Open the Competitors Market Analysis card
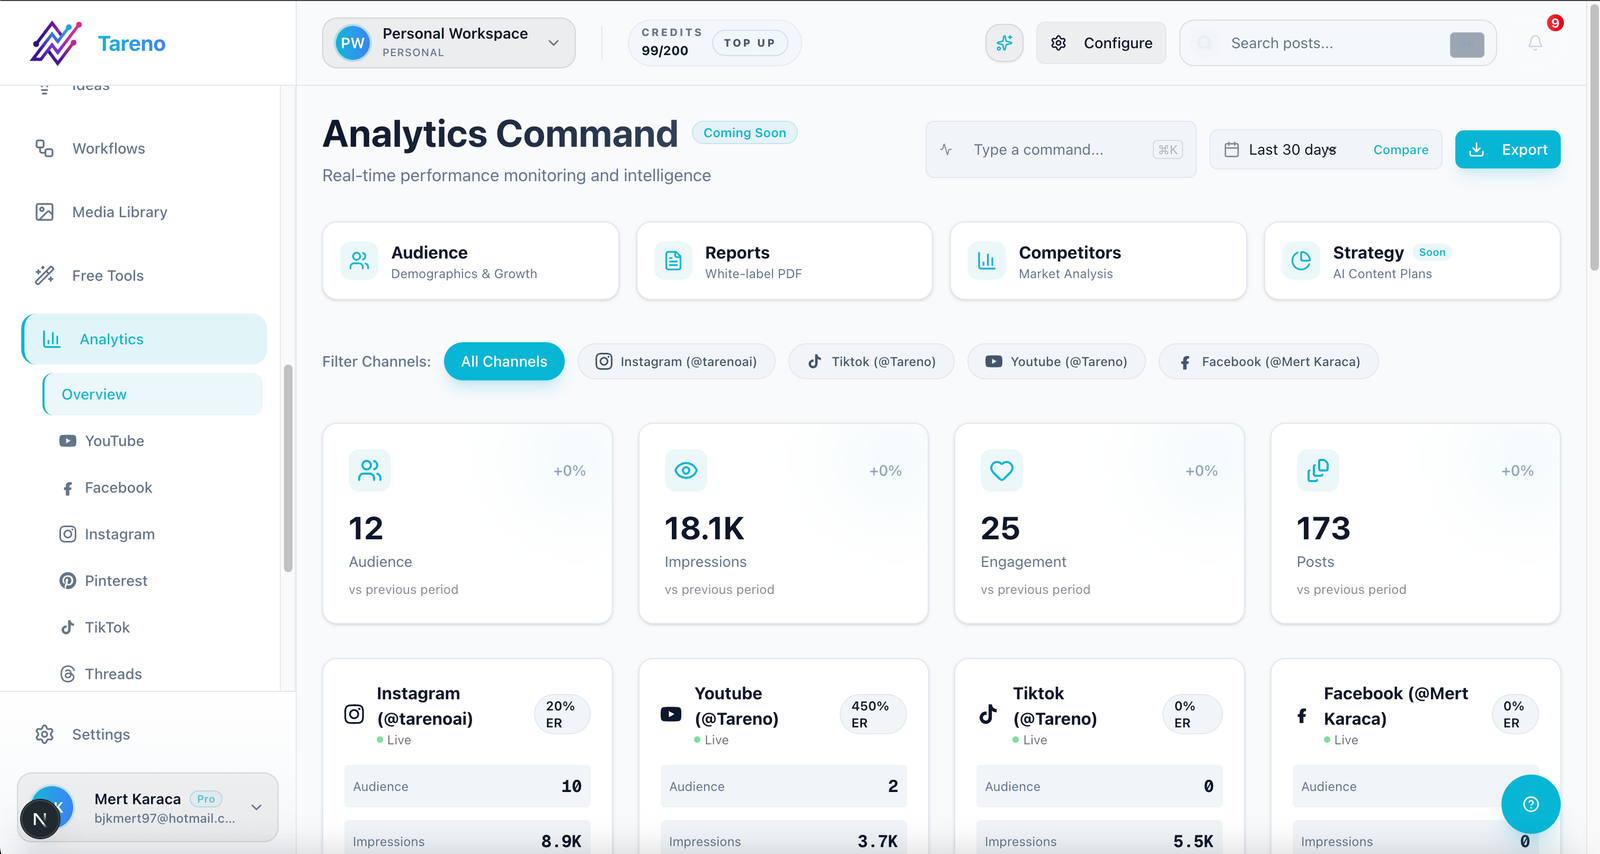The image size is (1600, 854). click(1098, 261)
